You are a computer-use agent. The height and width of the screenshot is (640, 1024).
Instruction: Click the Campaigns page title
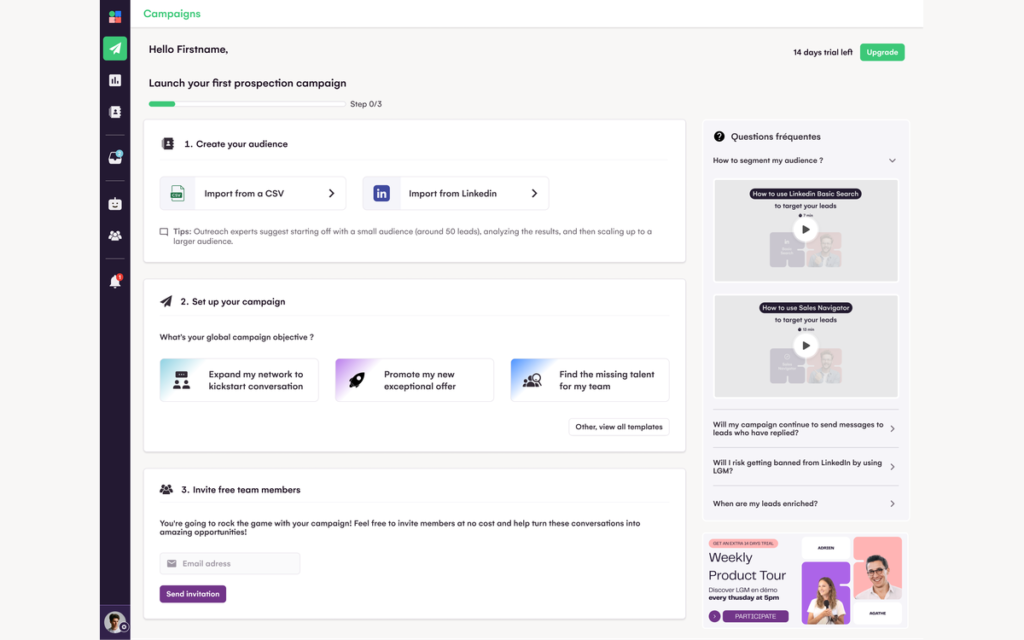click(x=172, y=14)
